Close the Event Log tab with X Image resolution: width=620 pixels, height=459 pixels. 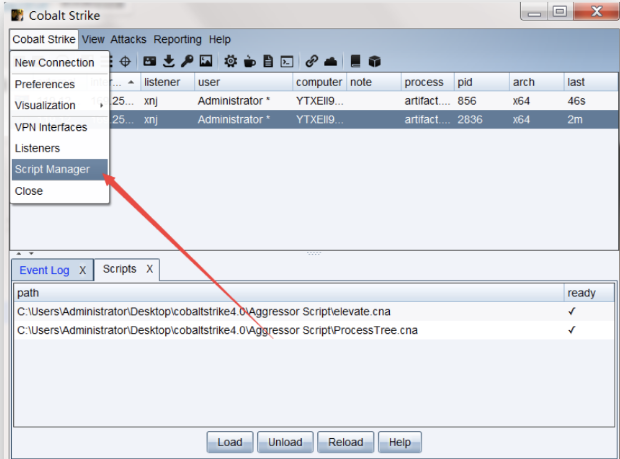pos(82,270)
